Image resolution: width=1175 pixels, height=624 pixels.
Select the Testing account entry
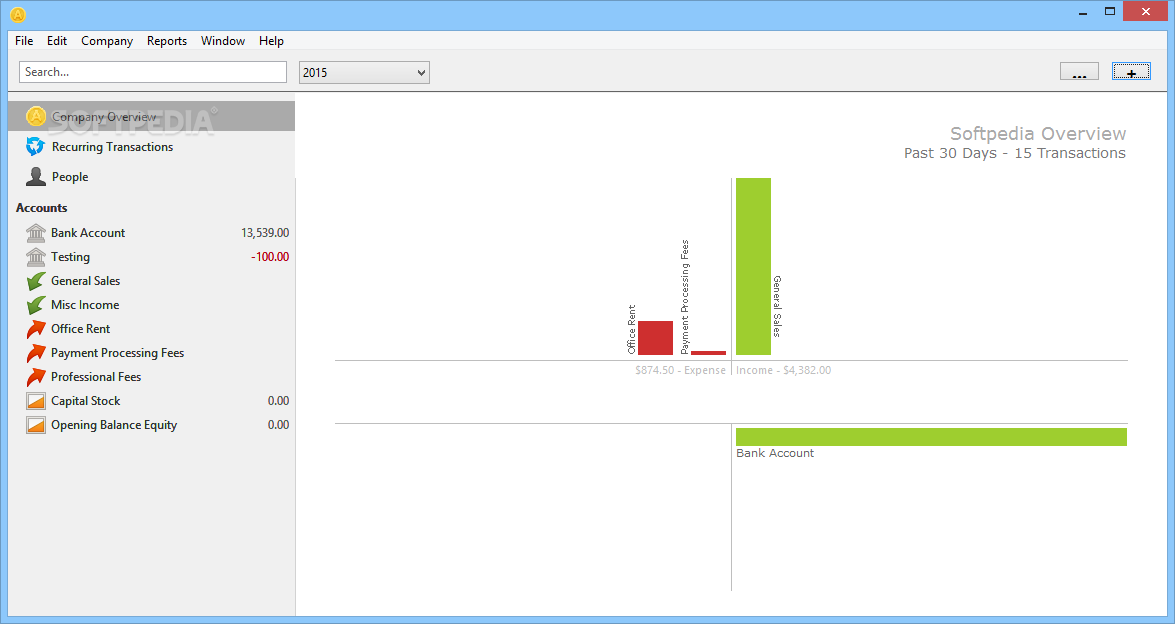pyautogui.click(x=151, y=257)
